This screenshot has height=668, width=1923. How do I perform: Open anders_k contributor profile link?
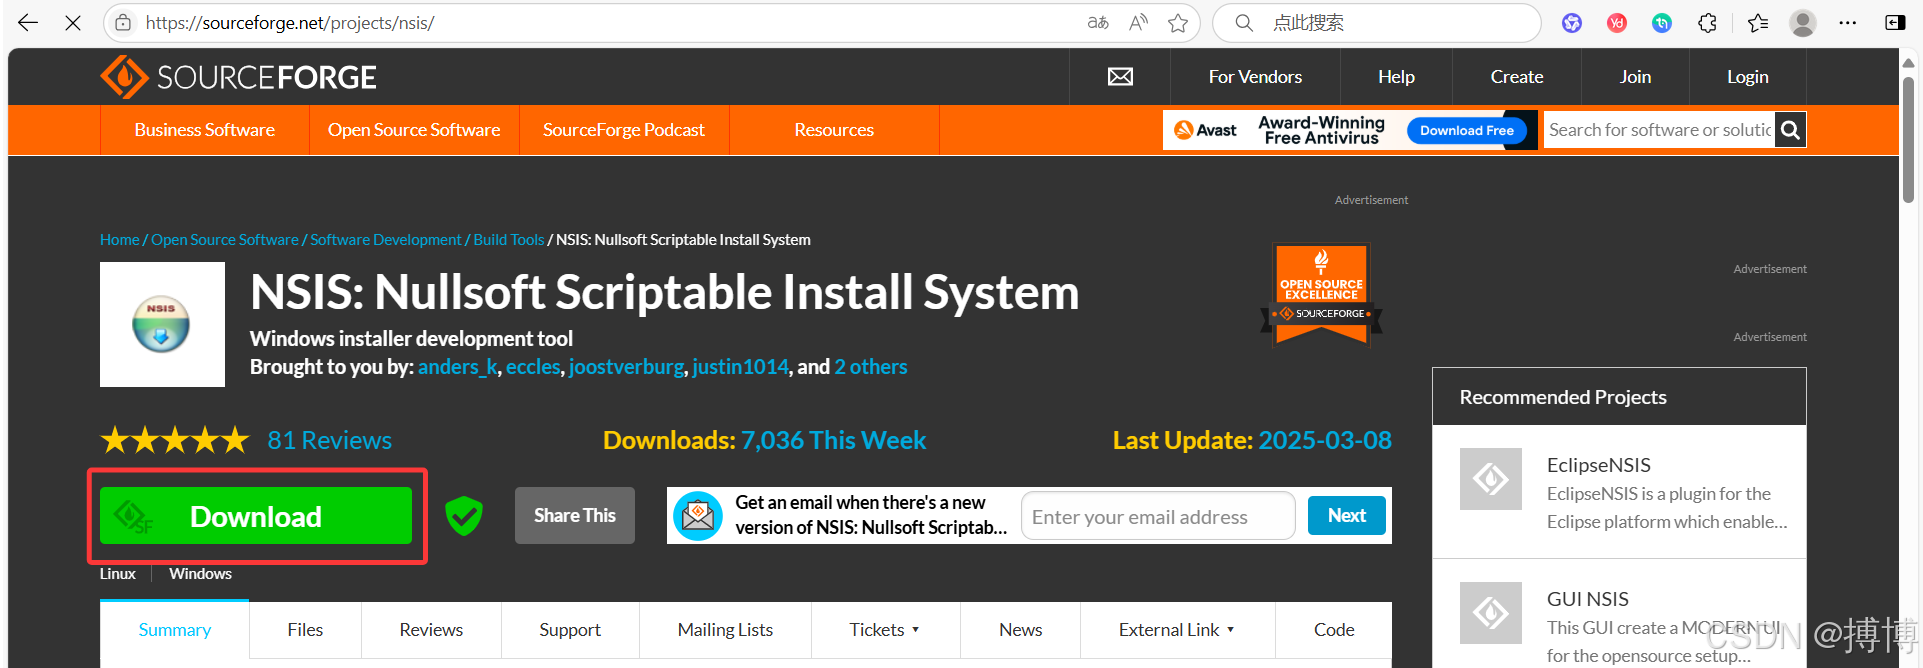click(x=458, y=367)
